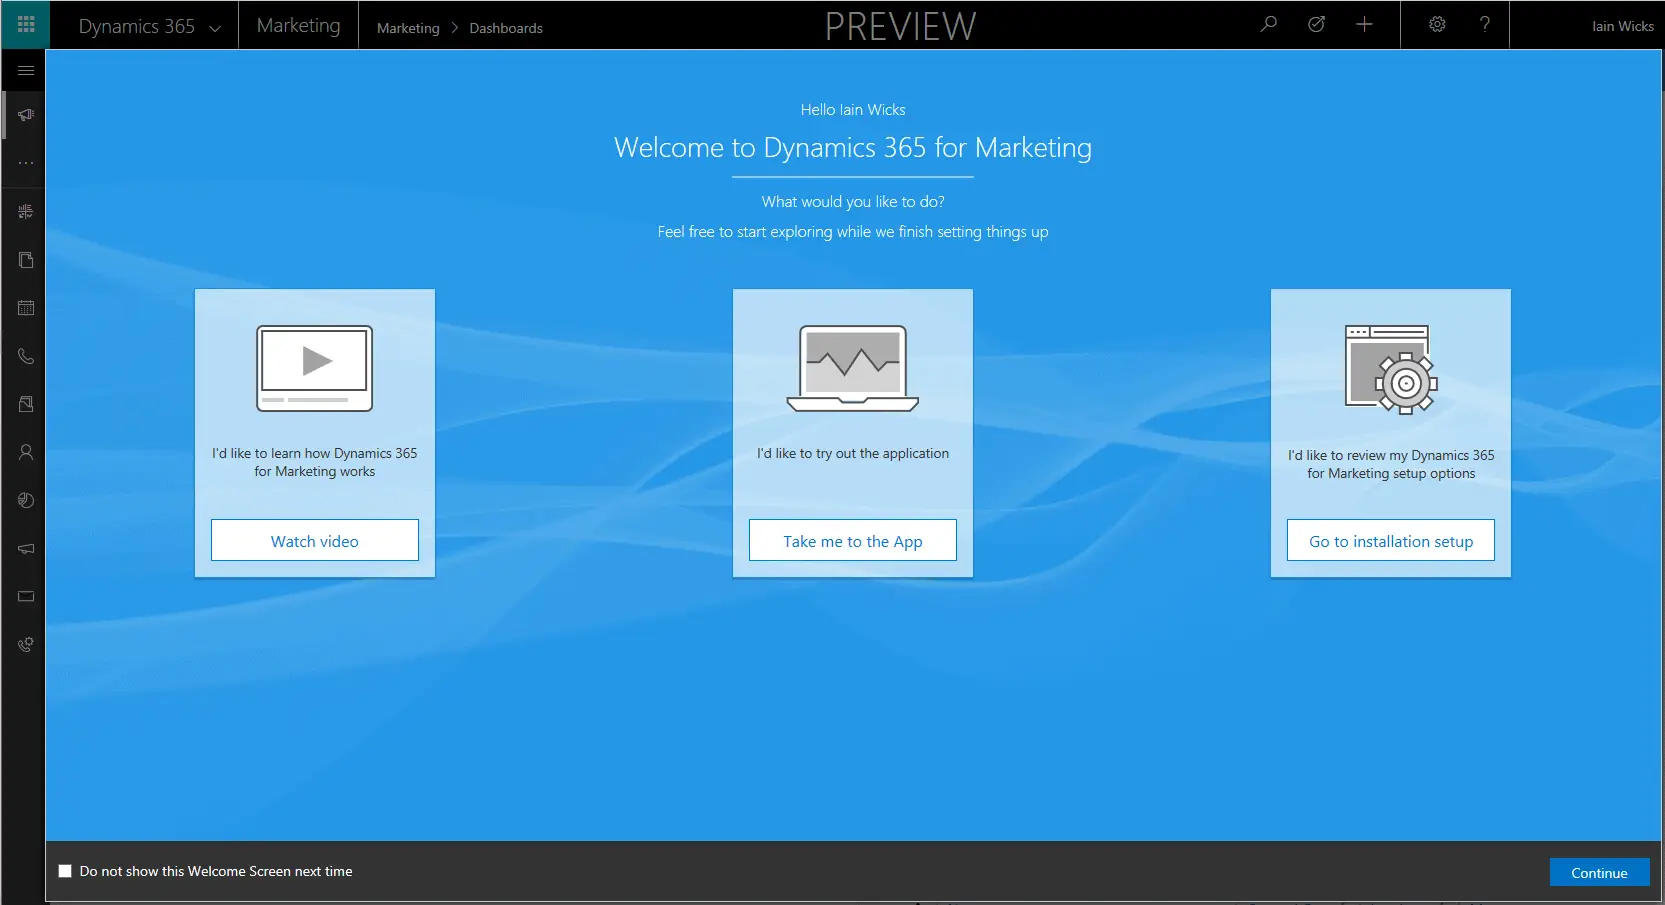Viewport: 1665px width, 905px height.
Task: Open the Iain Wicks user menu
Action: [x=1622, y=26]
